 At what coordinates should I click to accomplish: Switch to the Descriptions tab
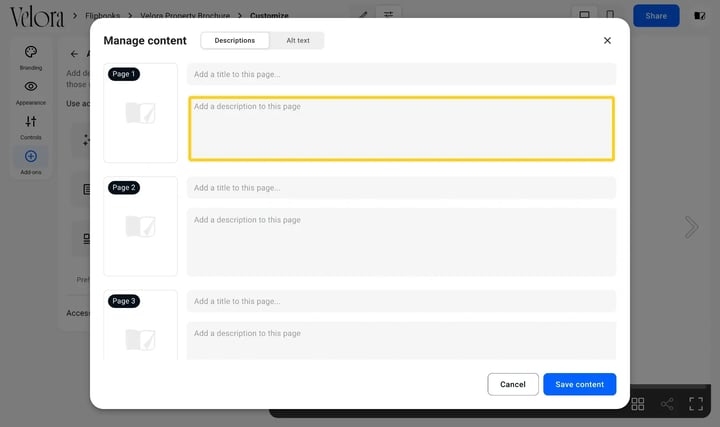[x=235, y=40]
